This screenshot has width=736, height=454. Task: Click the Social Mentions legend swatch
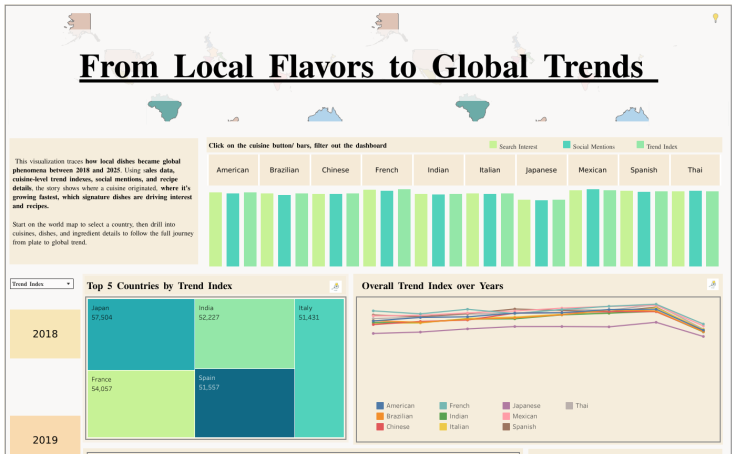pyautogui.click(x=567, y=145)
